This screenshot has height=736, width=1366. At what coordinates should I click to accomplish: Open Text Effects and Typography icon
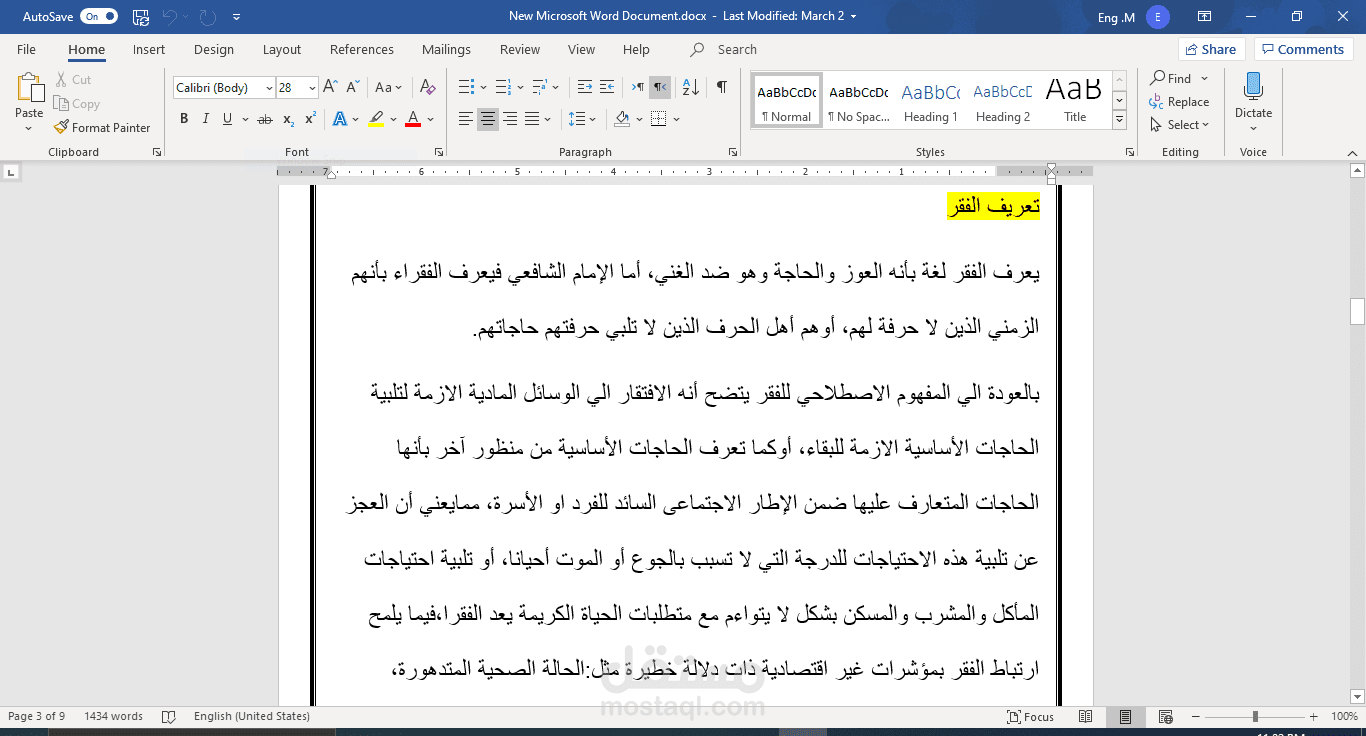(x=339, y=119)
